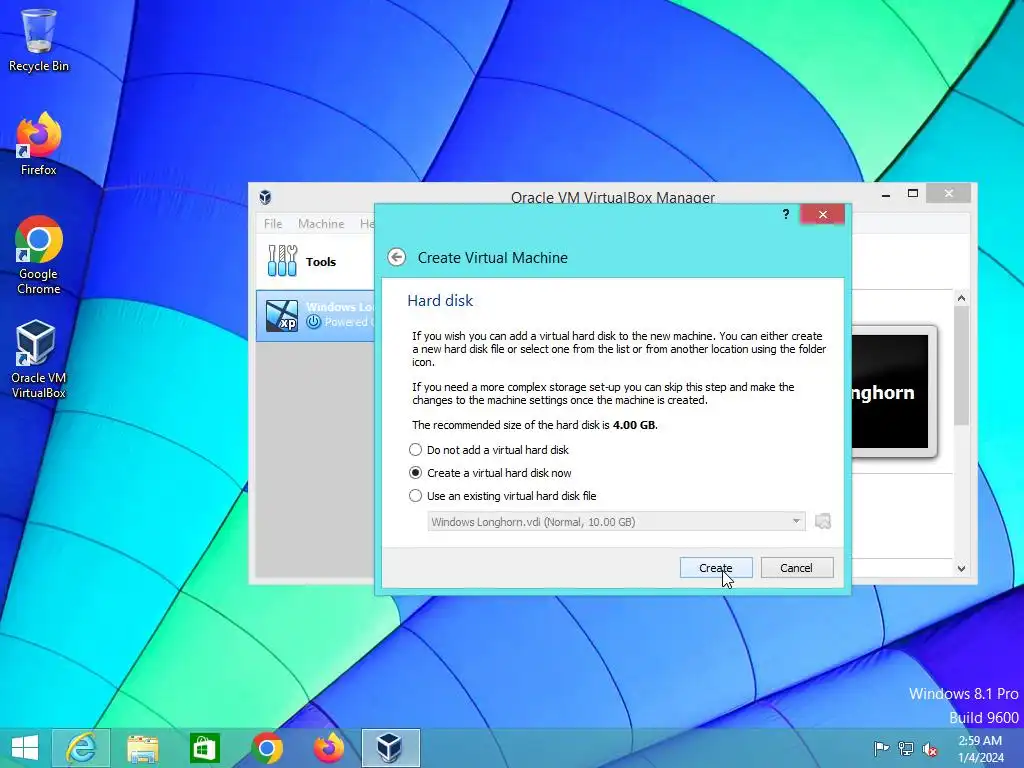Open the Windows Longhorn.vdi disk dropdown
The height and width of the screenshot is (768, 1024).
tap(616, 521)
